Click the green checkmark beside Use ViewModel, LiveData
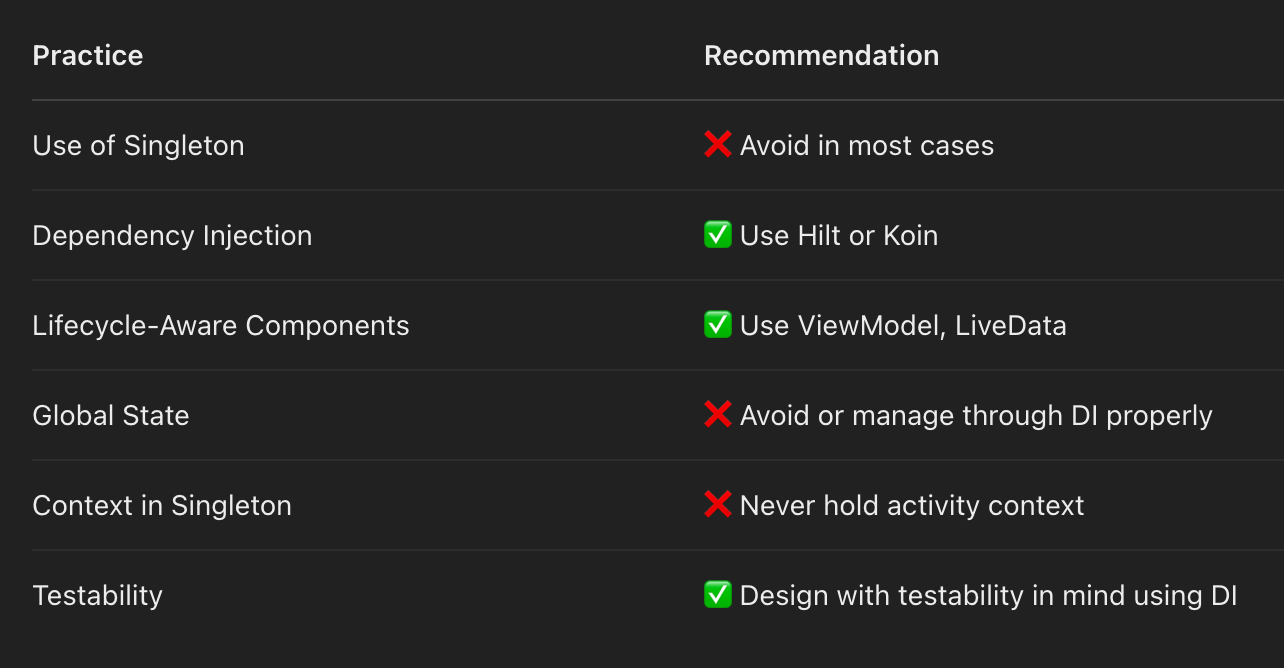The image size is (1284, 668). [x=718, y=325]
